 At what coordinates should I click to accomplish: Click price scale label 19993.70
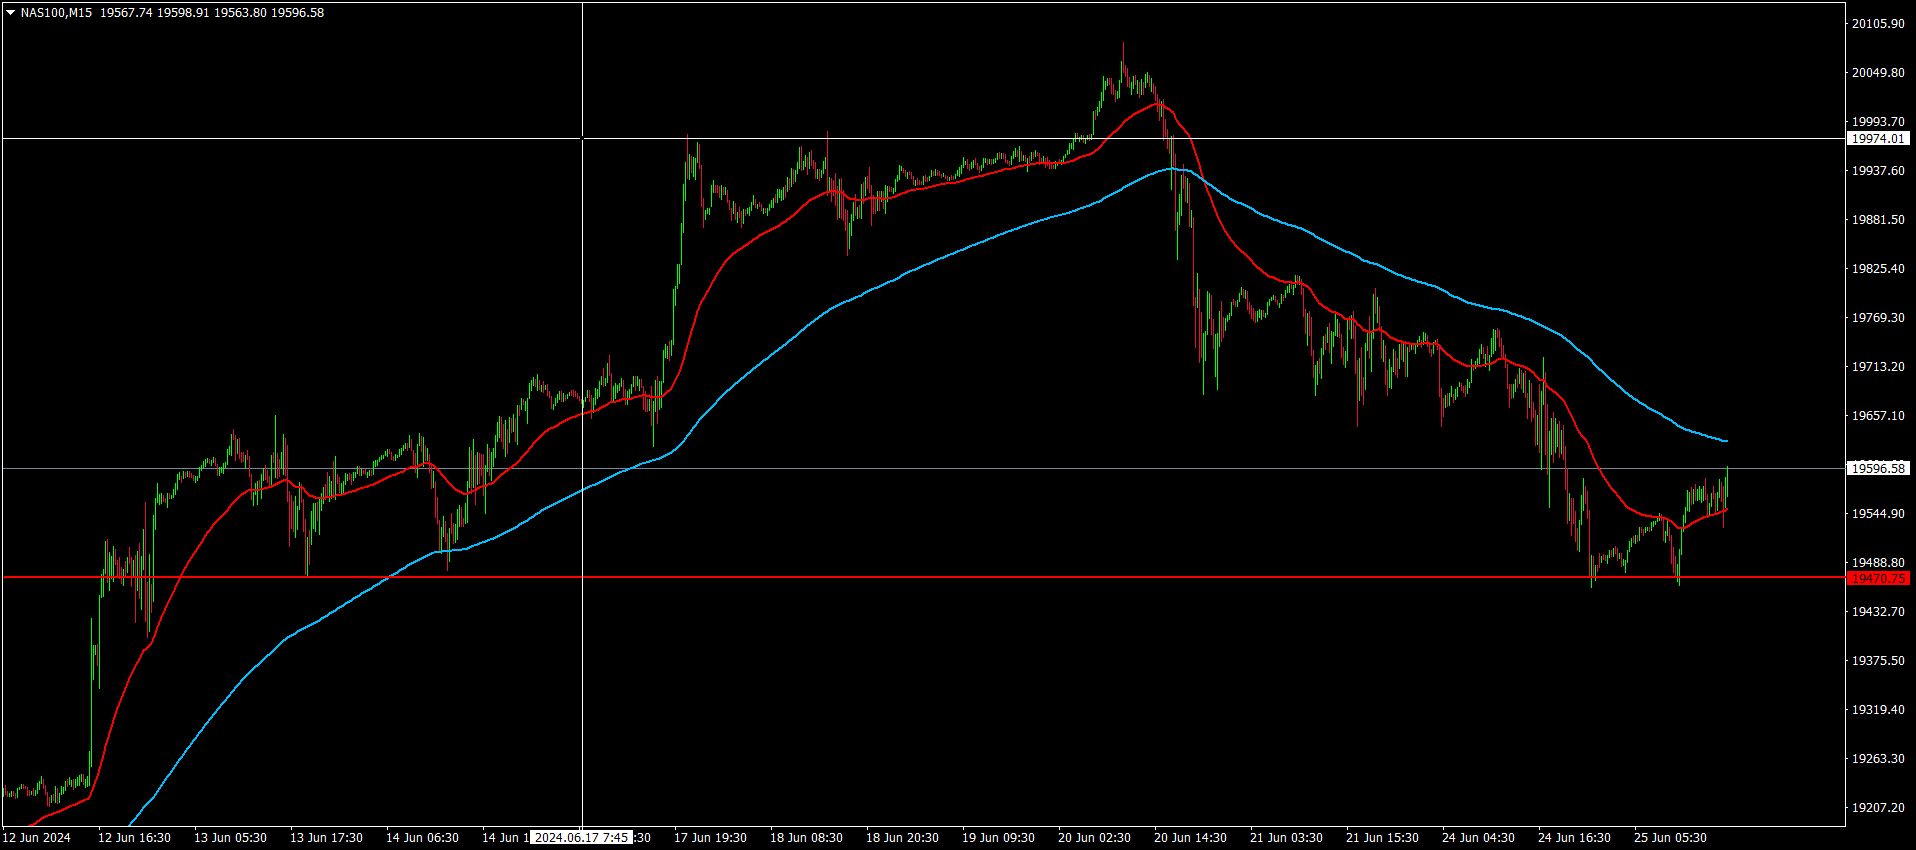(x=1878, y=121)
